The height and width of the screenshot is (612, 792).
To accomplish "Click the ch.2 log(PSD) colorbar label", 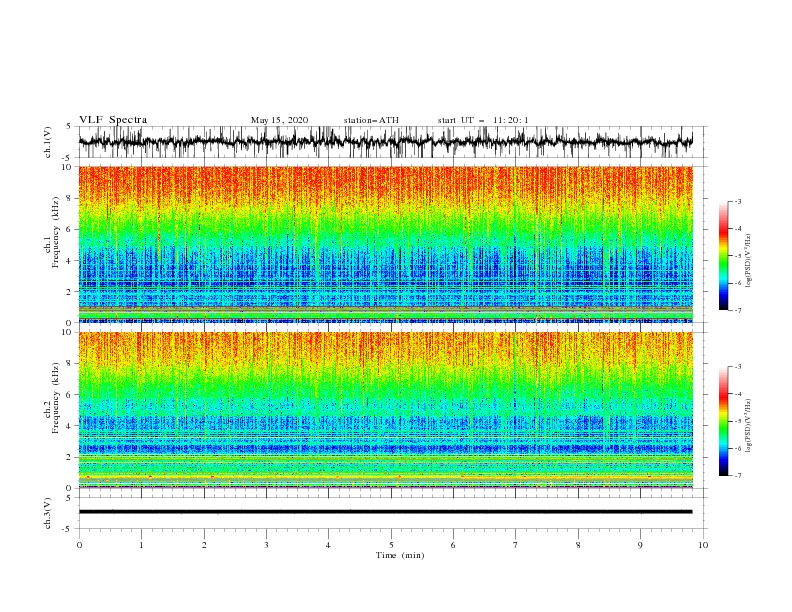I will [749, 426].
